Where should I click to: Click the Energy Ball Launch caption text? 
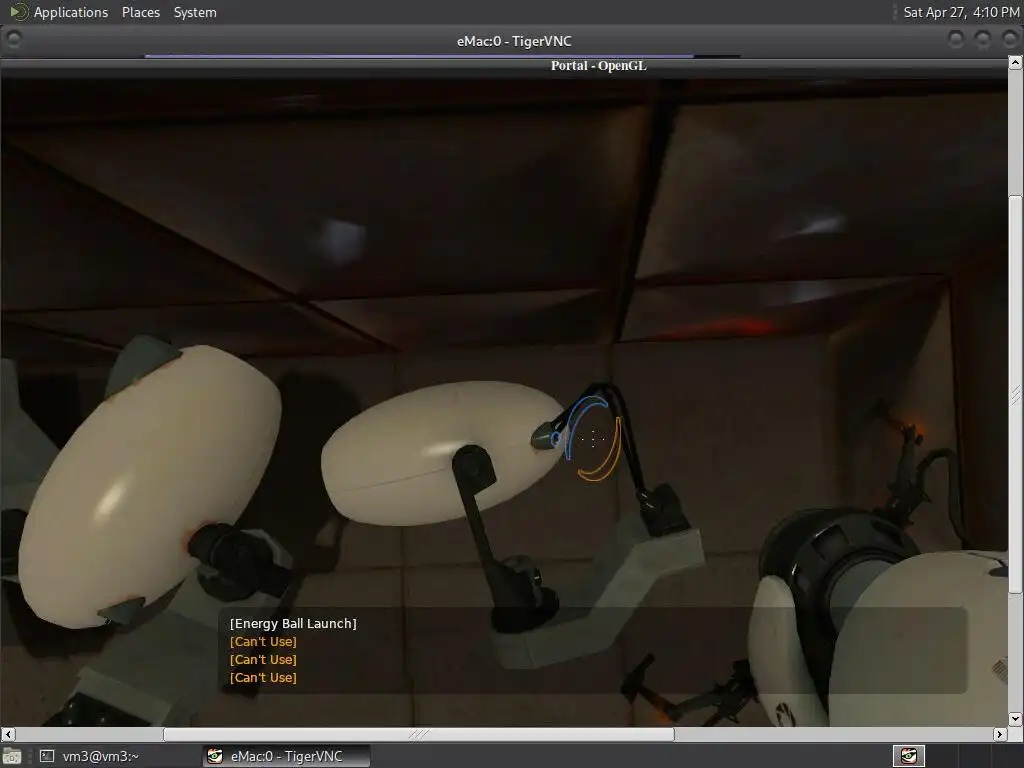[x=293, y=624]
